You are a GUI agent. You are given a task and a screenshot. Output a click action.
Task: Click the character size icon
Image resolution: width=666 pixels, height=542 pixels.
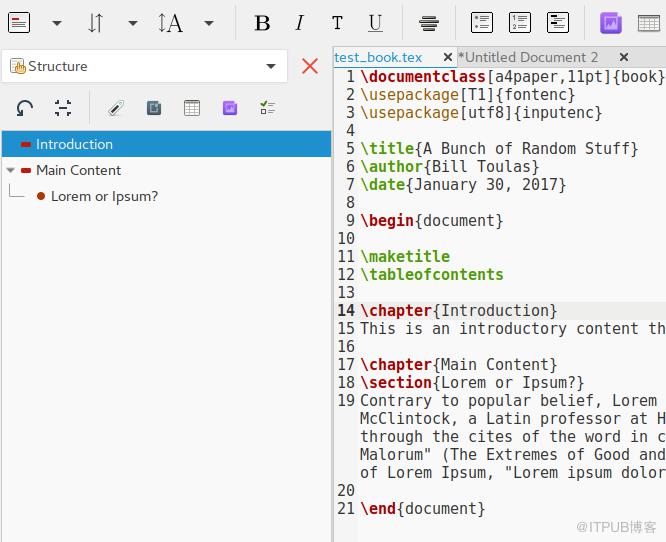[170, 23]
